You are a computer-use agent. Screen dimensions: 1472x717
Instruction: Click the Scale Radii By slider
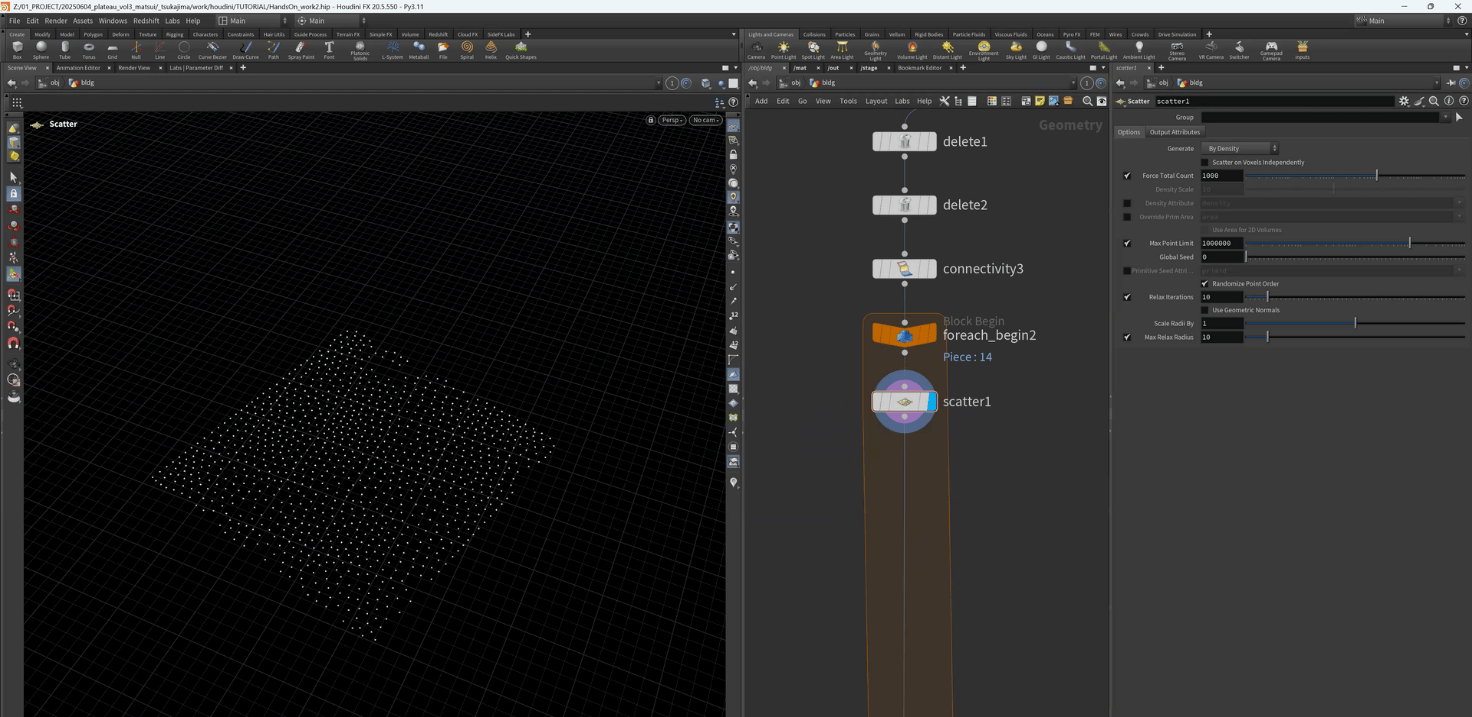[x=1355, y=323]
